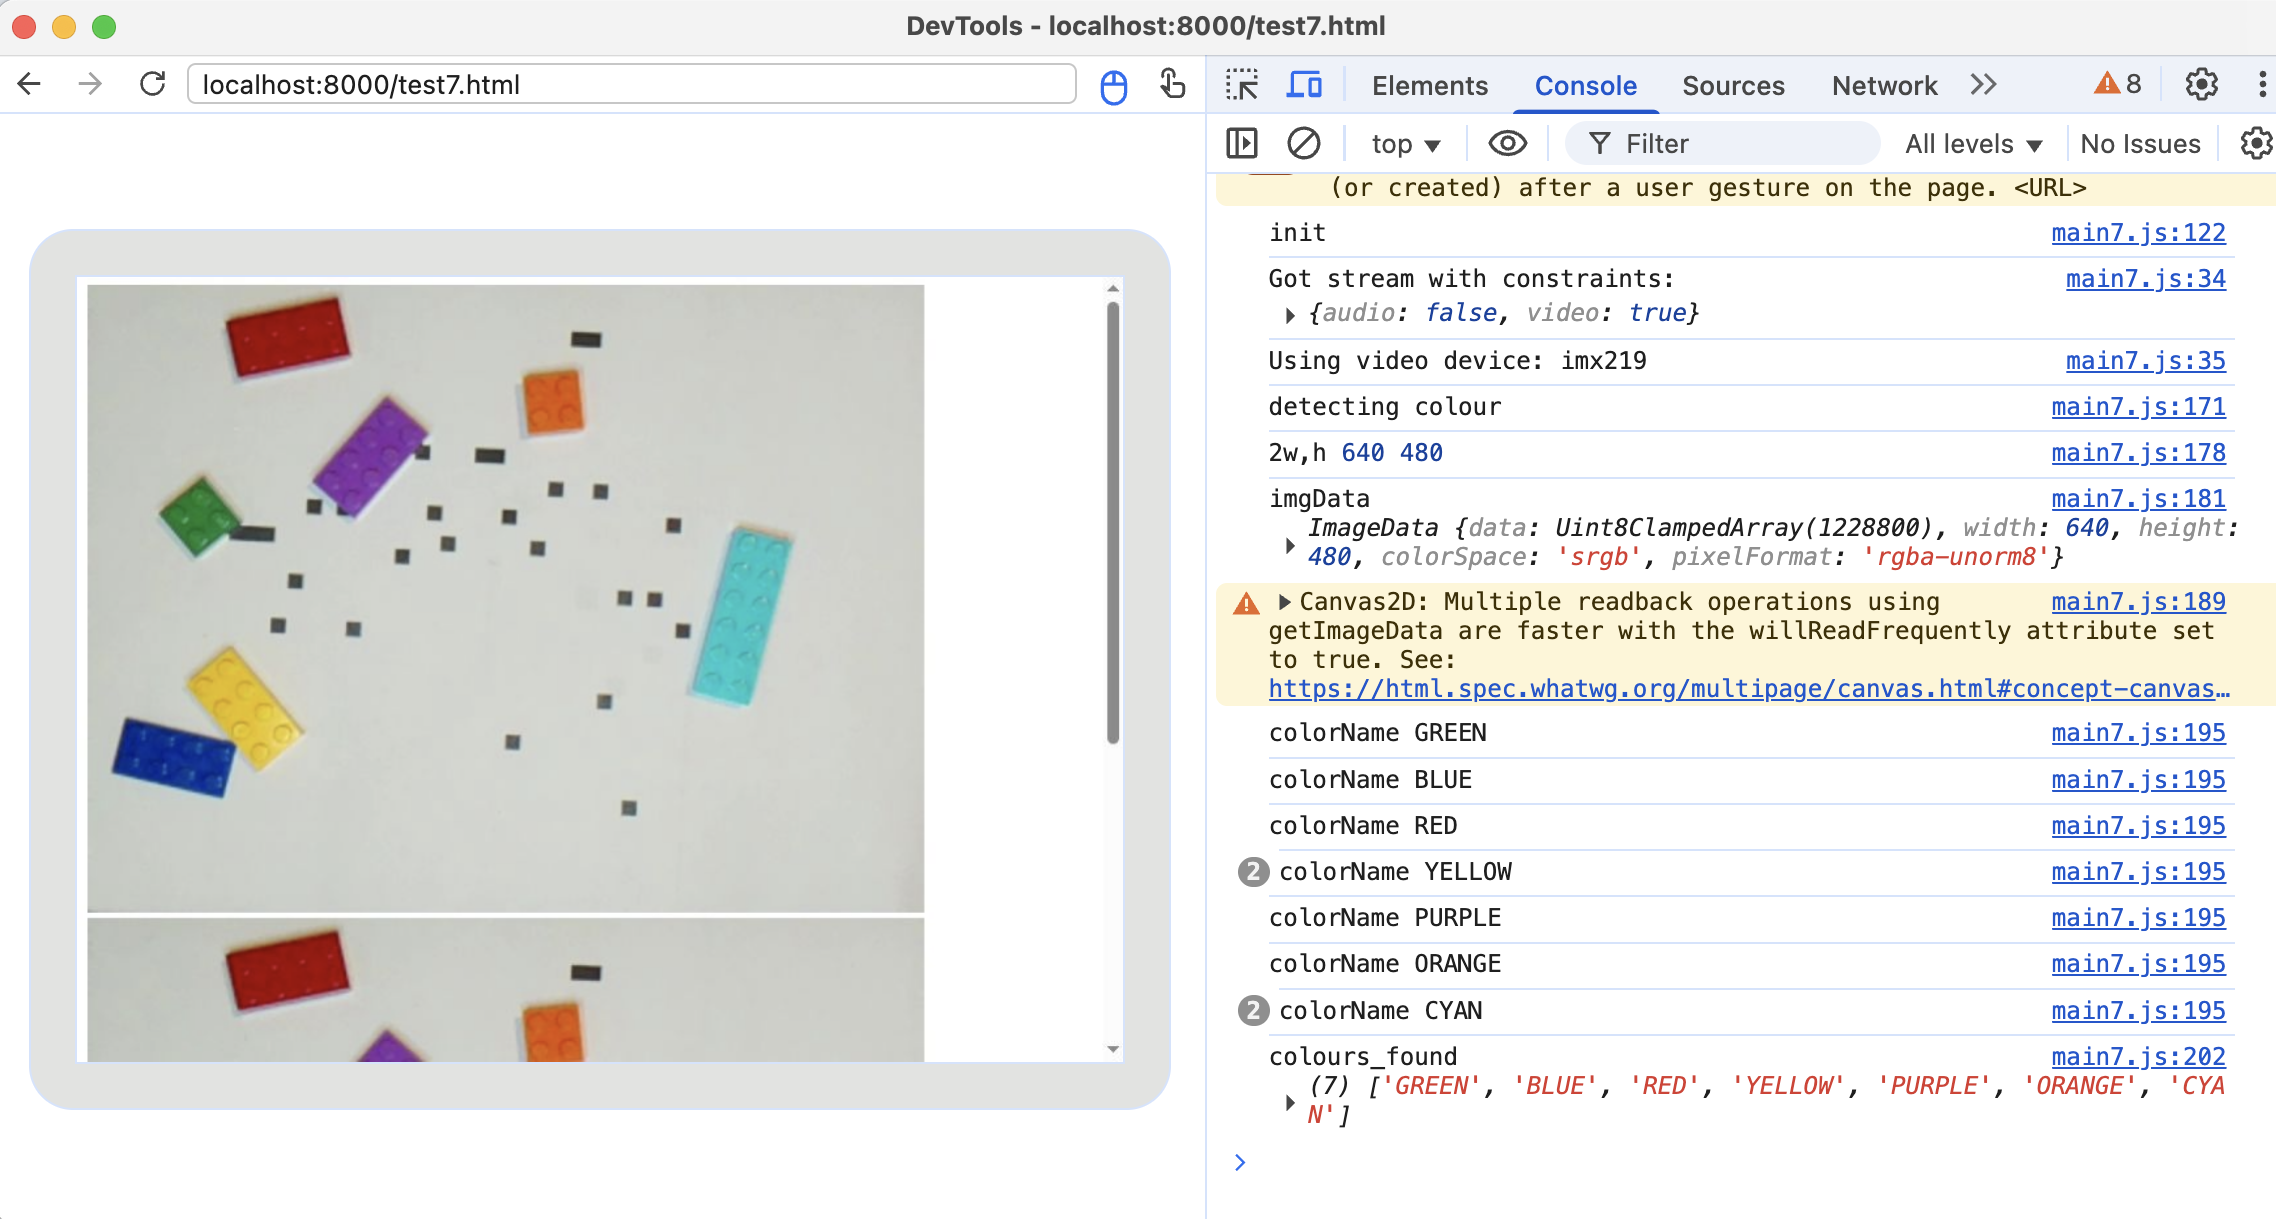Toggle the device toolbar icon
The width and height of the screenshot is (2276, 1219).
click(1303, 85)
